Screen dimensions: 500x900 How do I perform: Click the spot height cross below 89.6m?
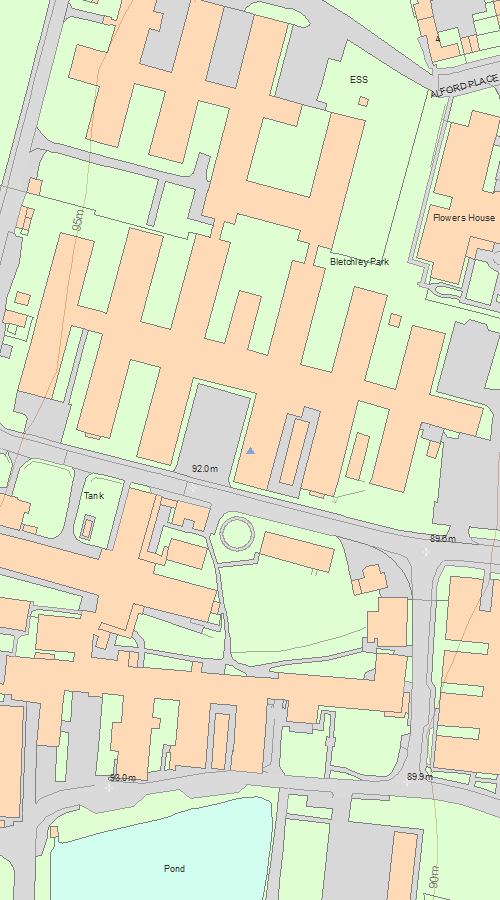coord(426,552)
